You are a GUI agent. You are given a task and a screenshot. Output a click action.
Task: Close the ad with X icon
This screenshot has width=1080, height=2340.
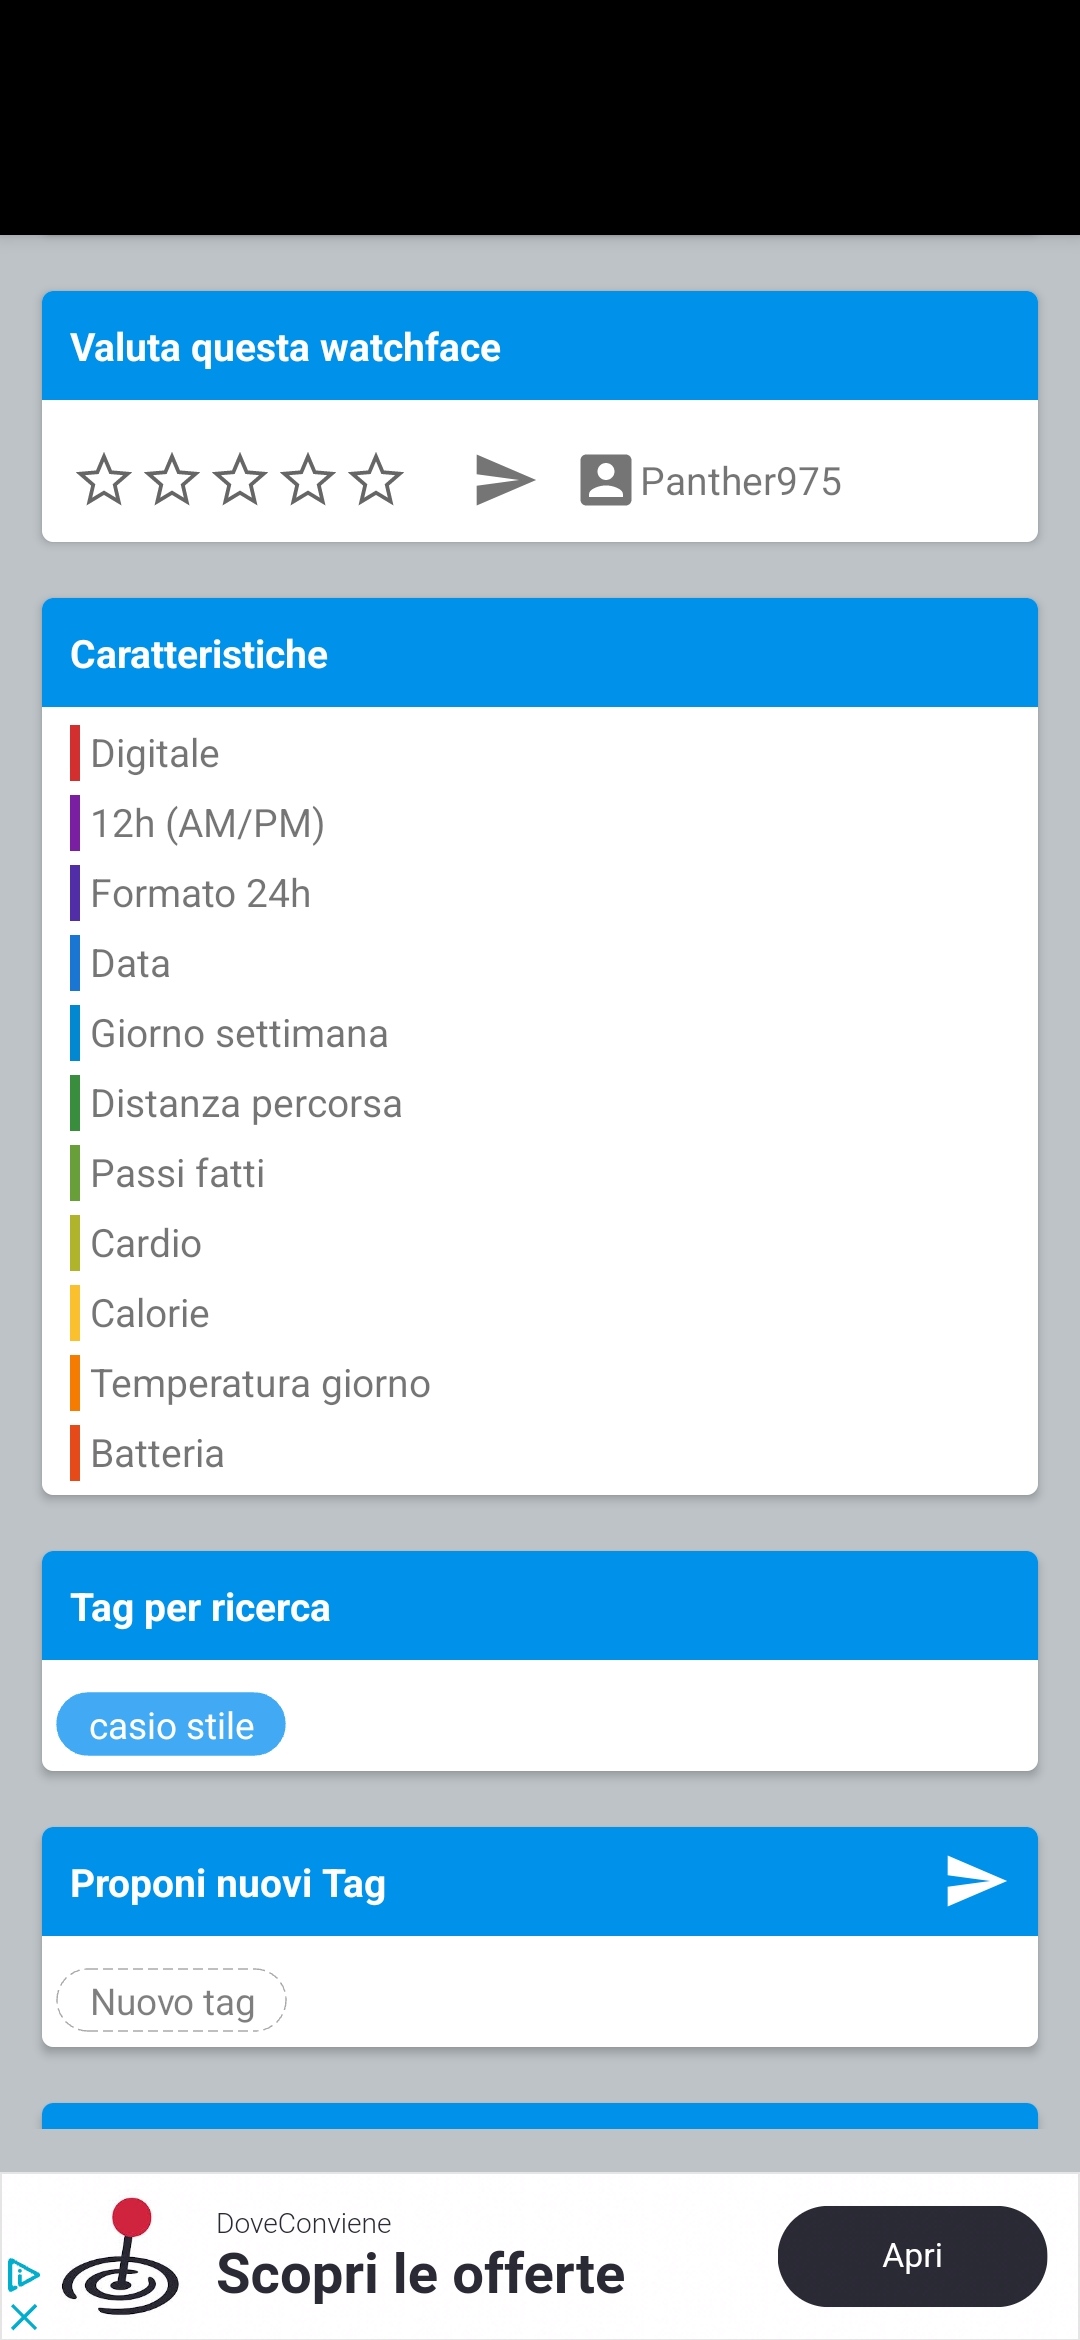click(24, 2316)
